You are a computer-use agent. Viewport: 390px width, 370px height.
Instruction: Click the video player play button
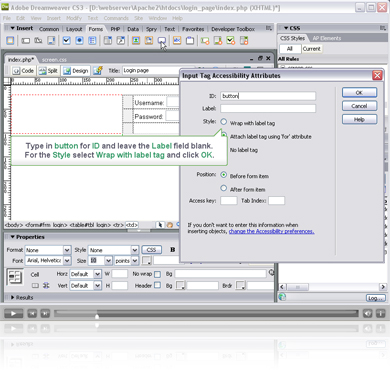coord(13,313)
